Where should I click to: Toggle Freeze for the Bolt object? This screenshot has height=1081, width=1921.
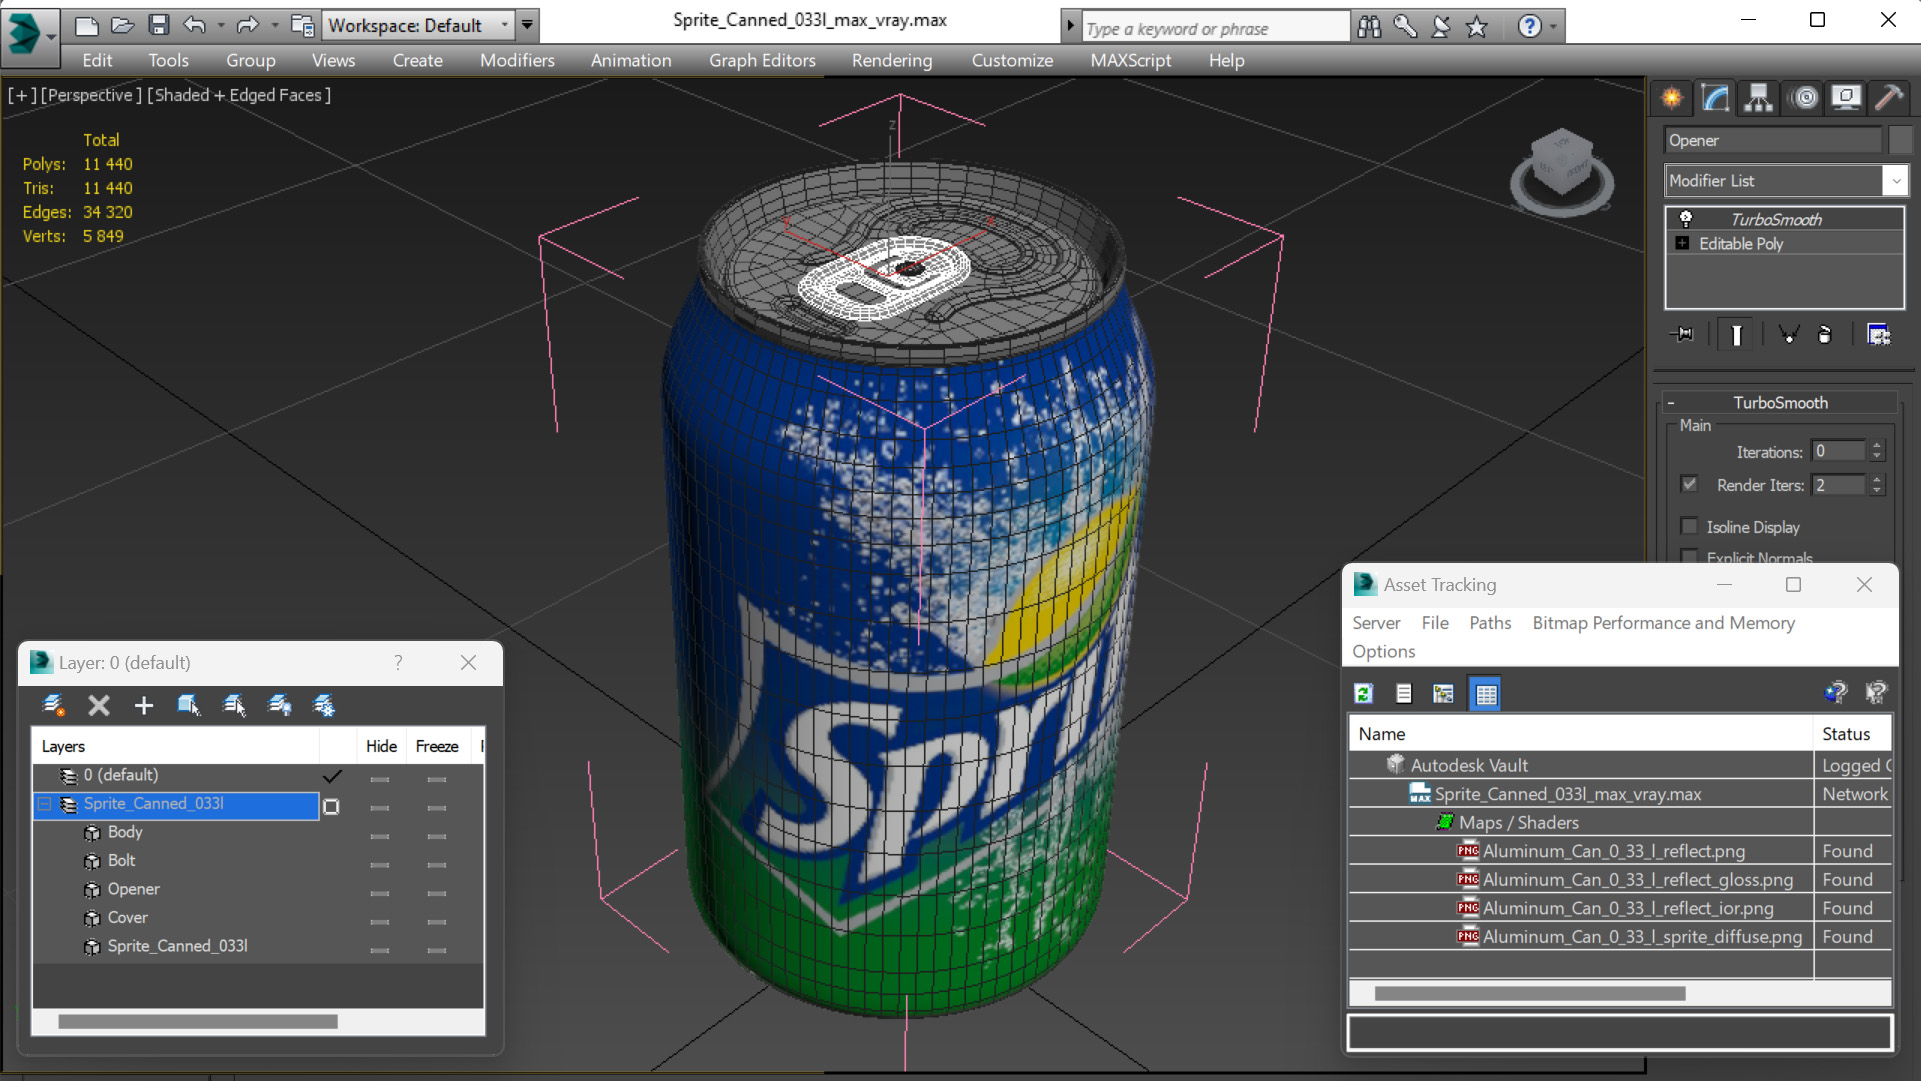coord(437,863)
